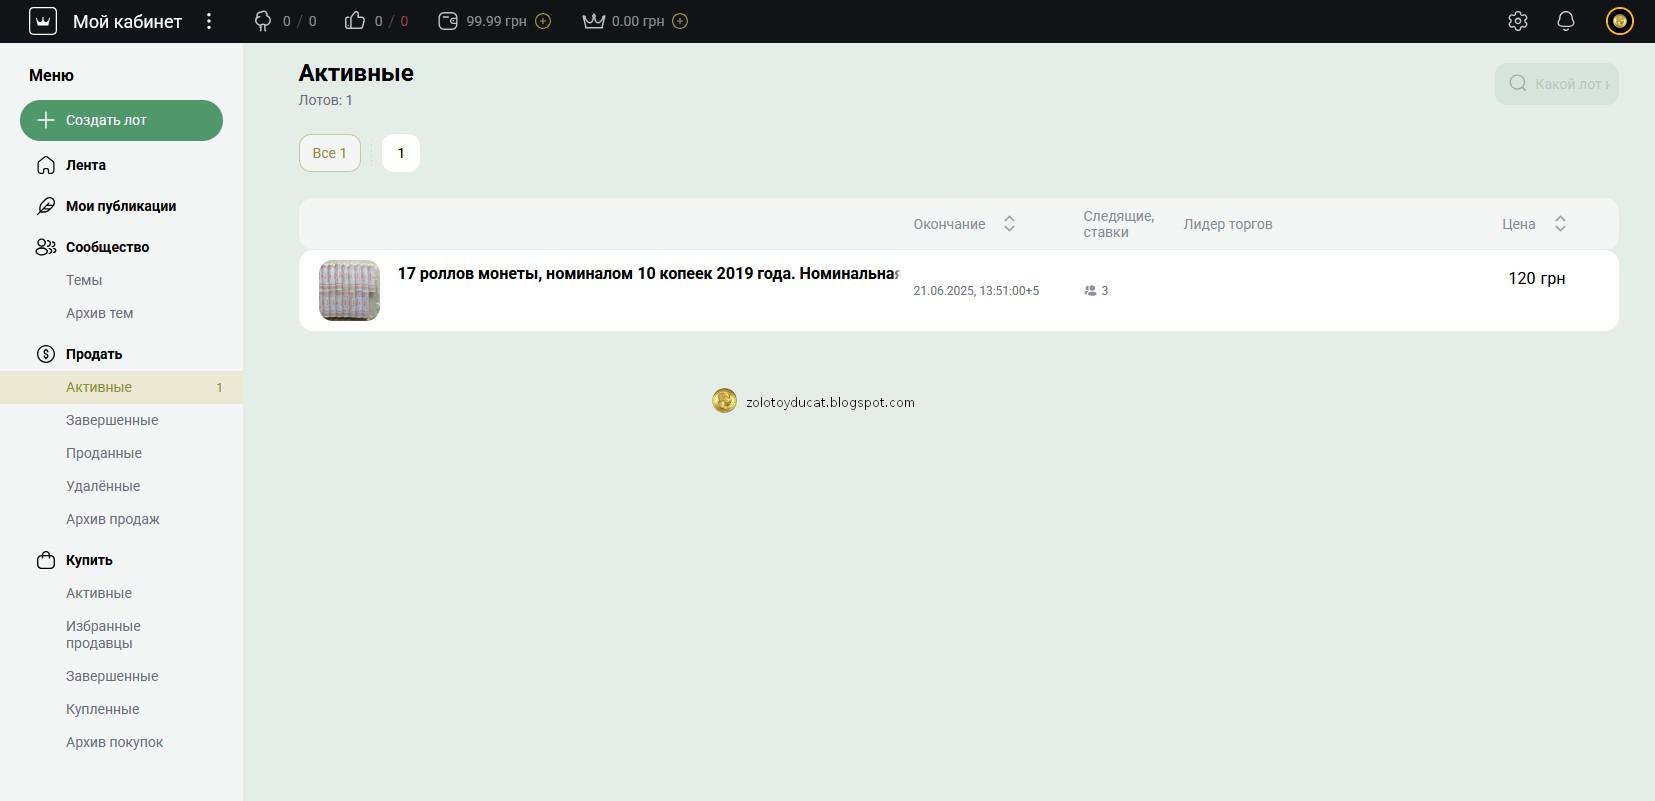Select Активные under Продать

coord(121,387)
